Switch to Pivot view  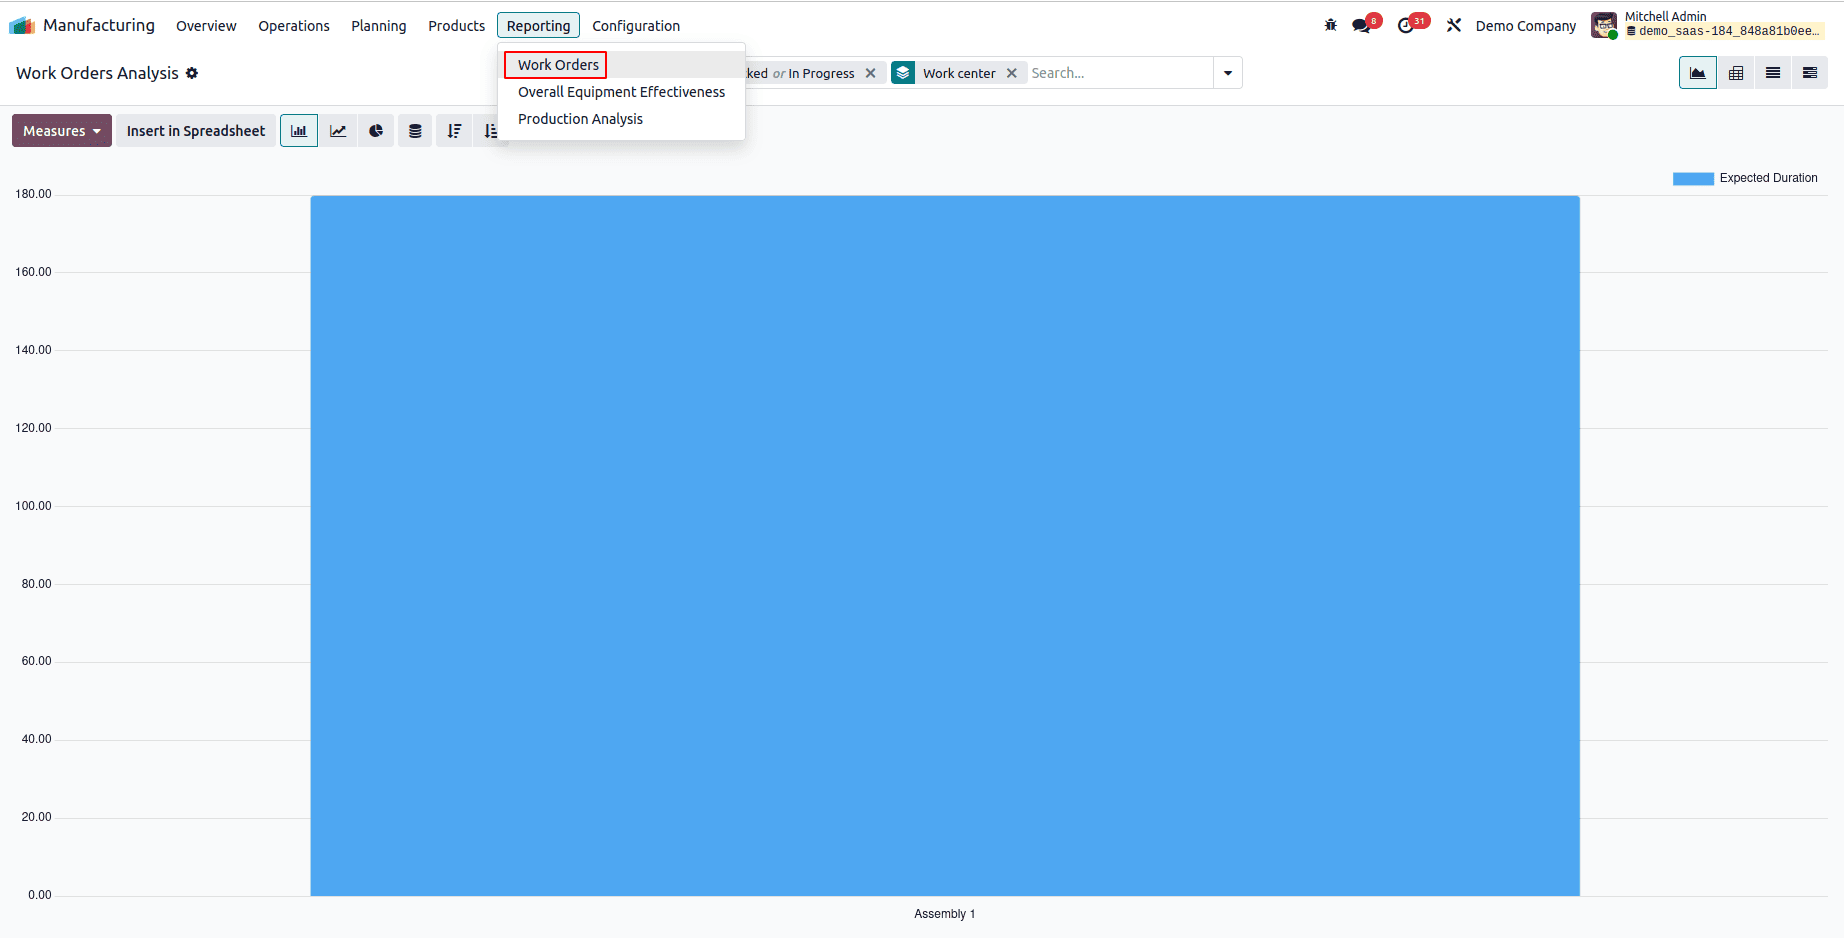[x=1736, y=73]
